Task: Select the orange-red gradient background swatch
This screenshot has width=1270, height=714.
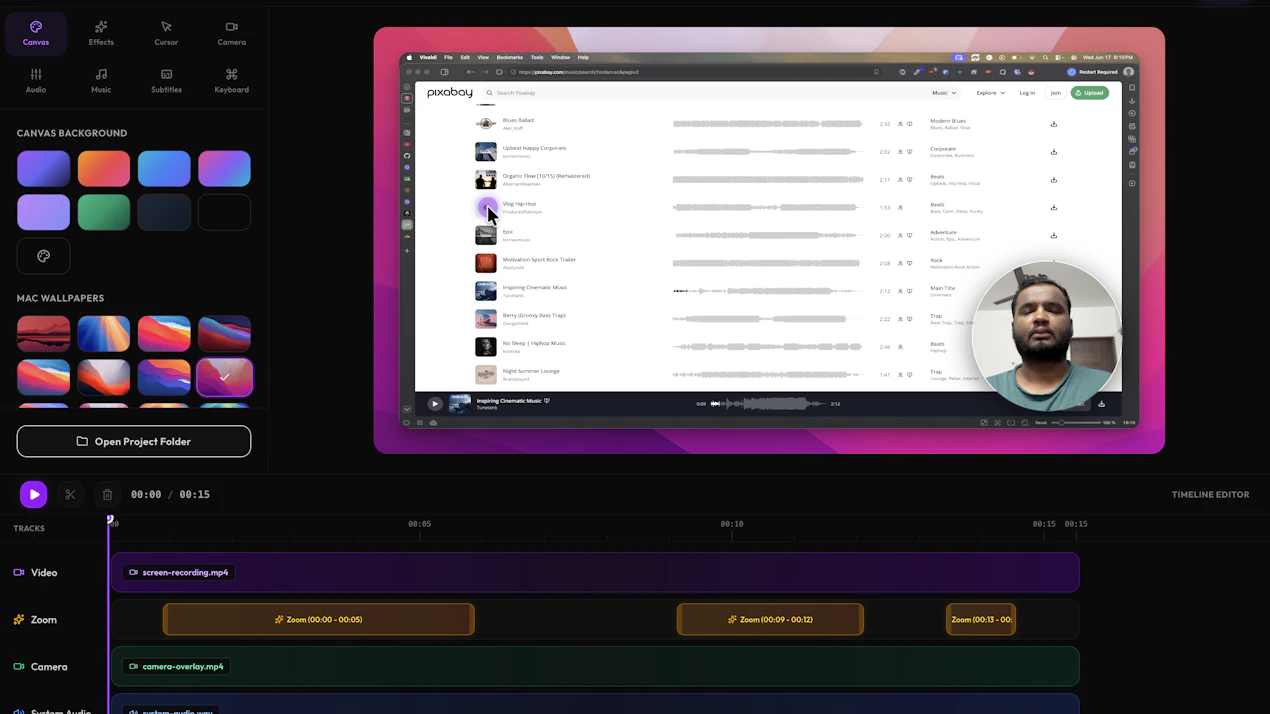Action: 104,169
